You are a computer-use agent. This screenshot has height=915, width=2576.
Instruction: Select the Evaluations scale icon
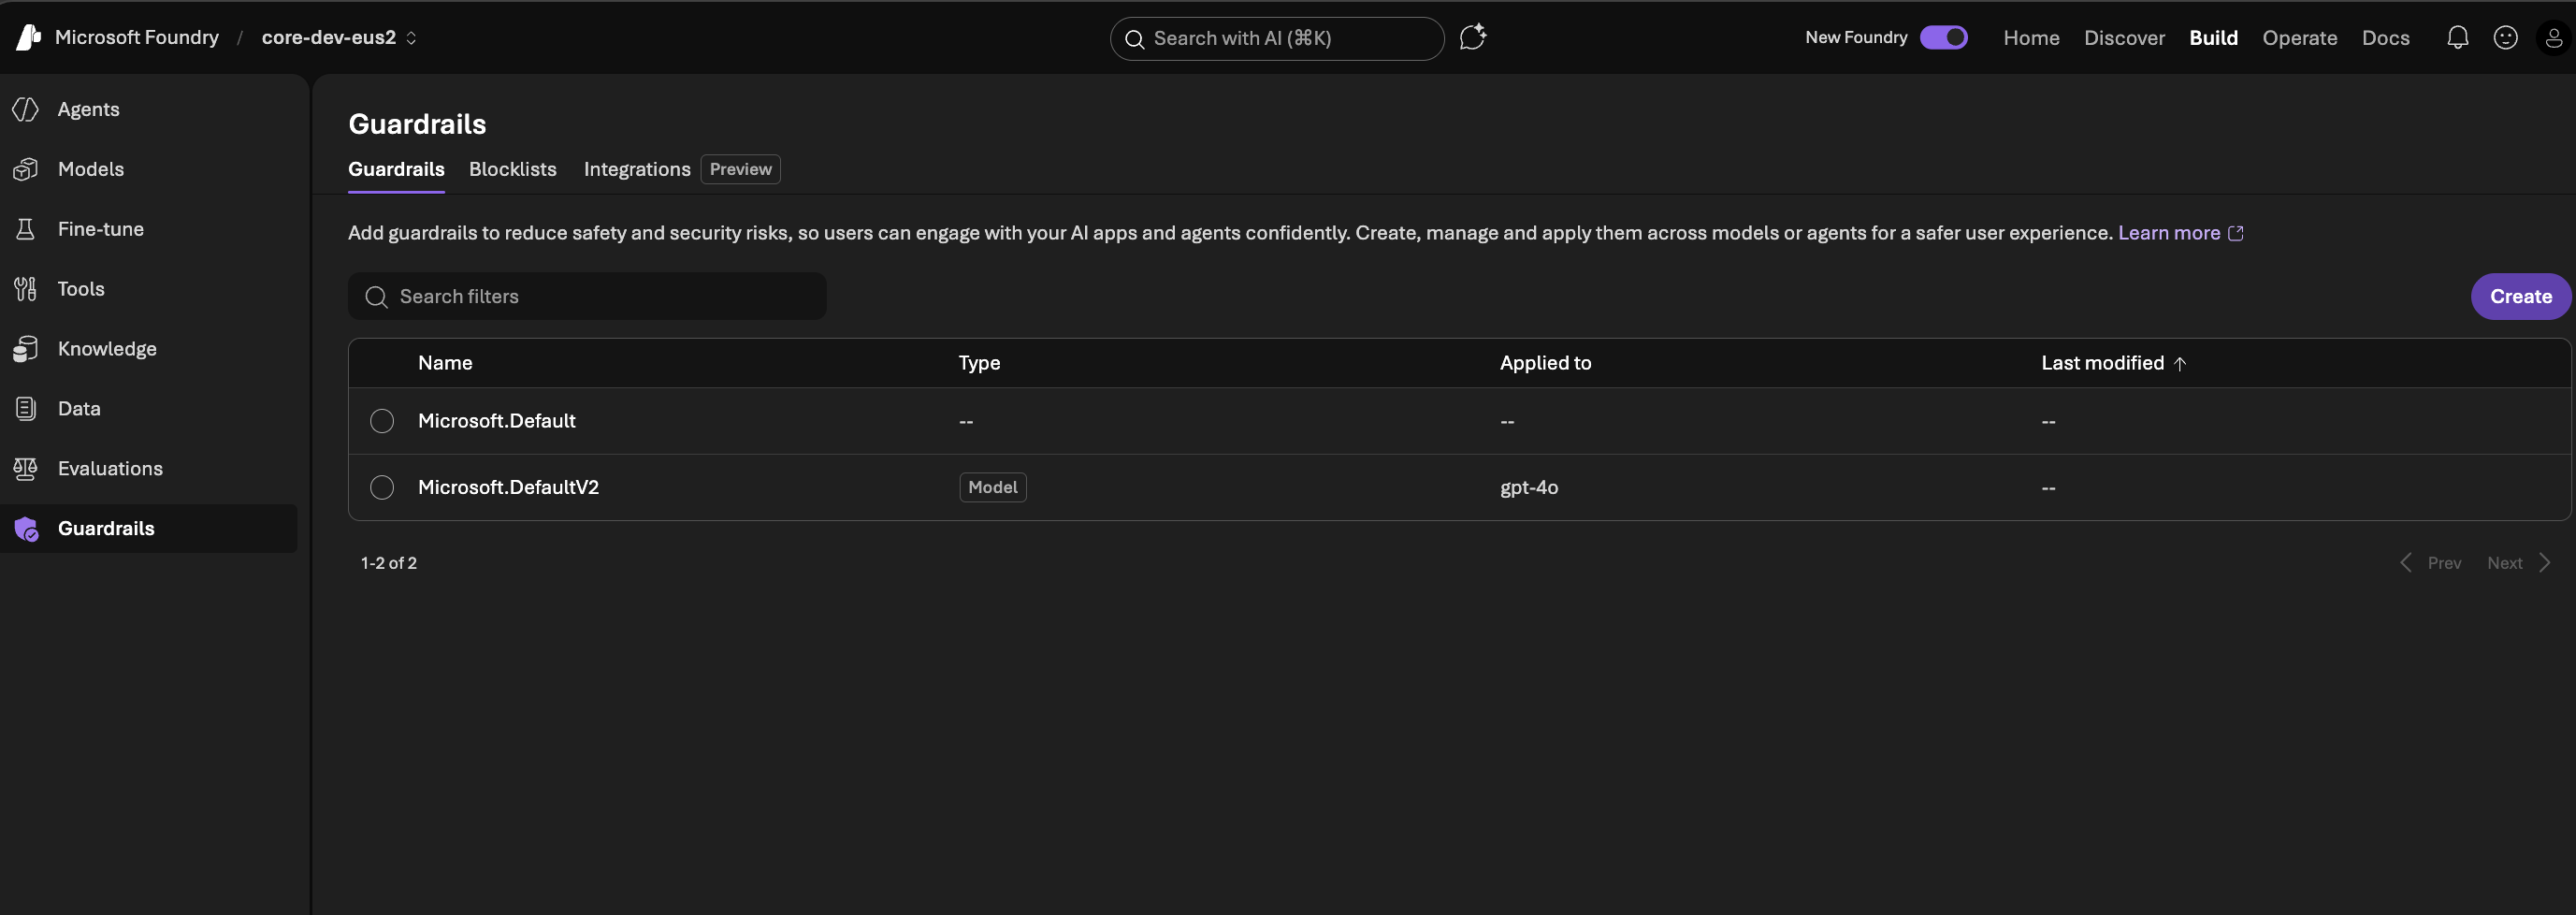click(26, 468)
